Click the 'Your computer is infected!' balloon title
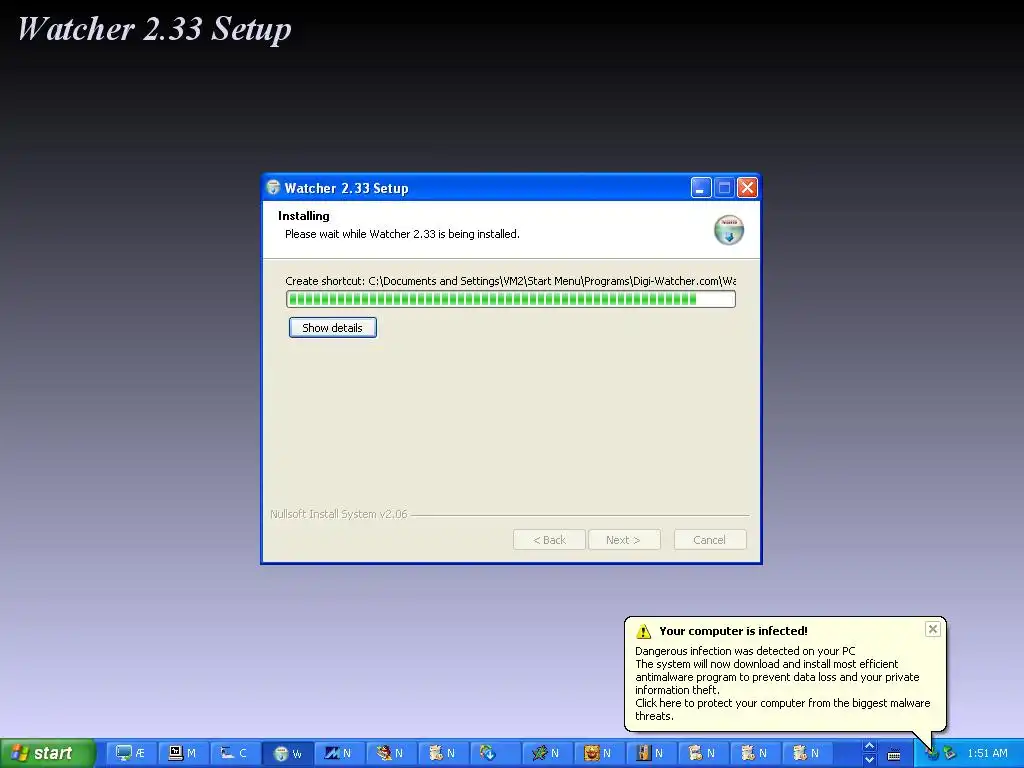1024x768 pixels. click(x=733, y=631)
